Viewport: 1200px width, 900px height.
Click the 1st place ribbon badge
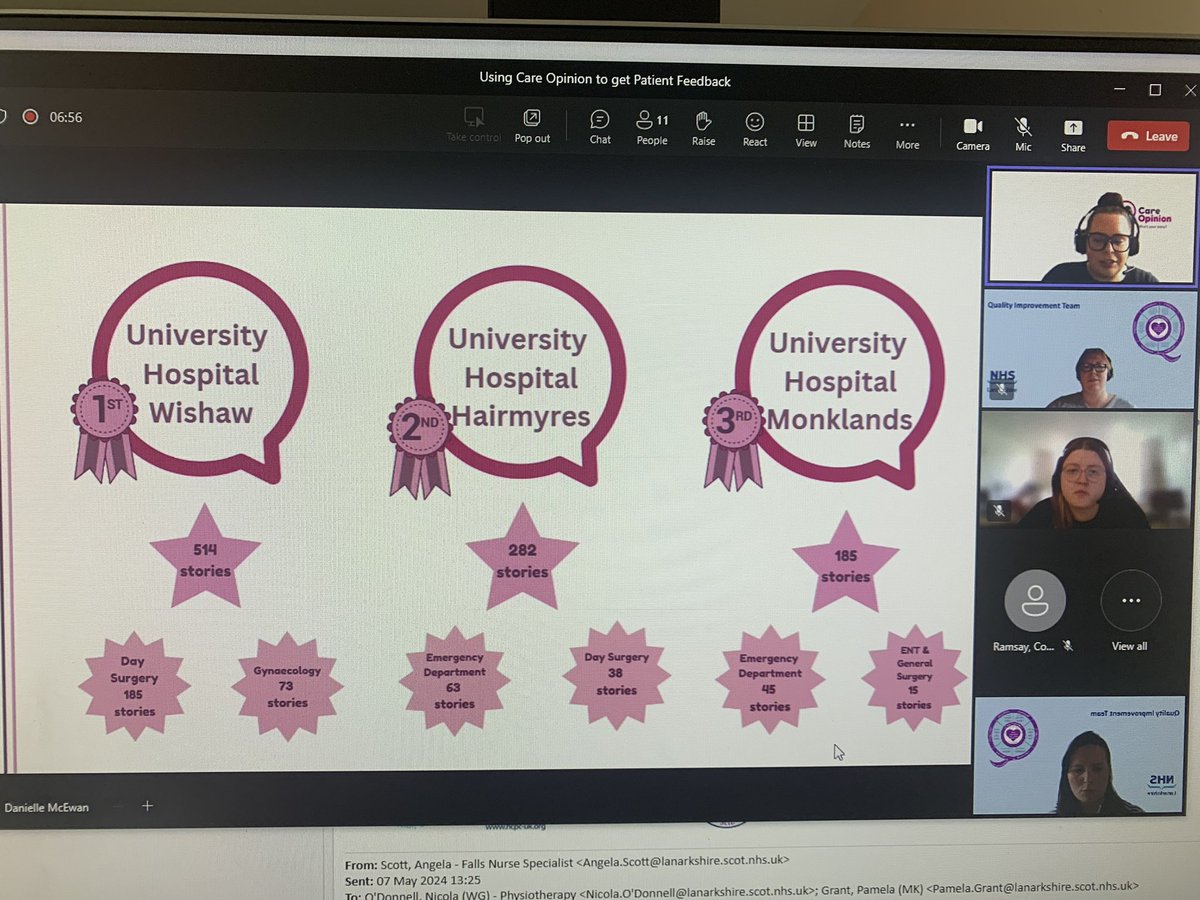[104, 428]
